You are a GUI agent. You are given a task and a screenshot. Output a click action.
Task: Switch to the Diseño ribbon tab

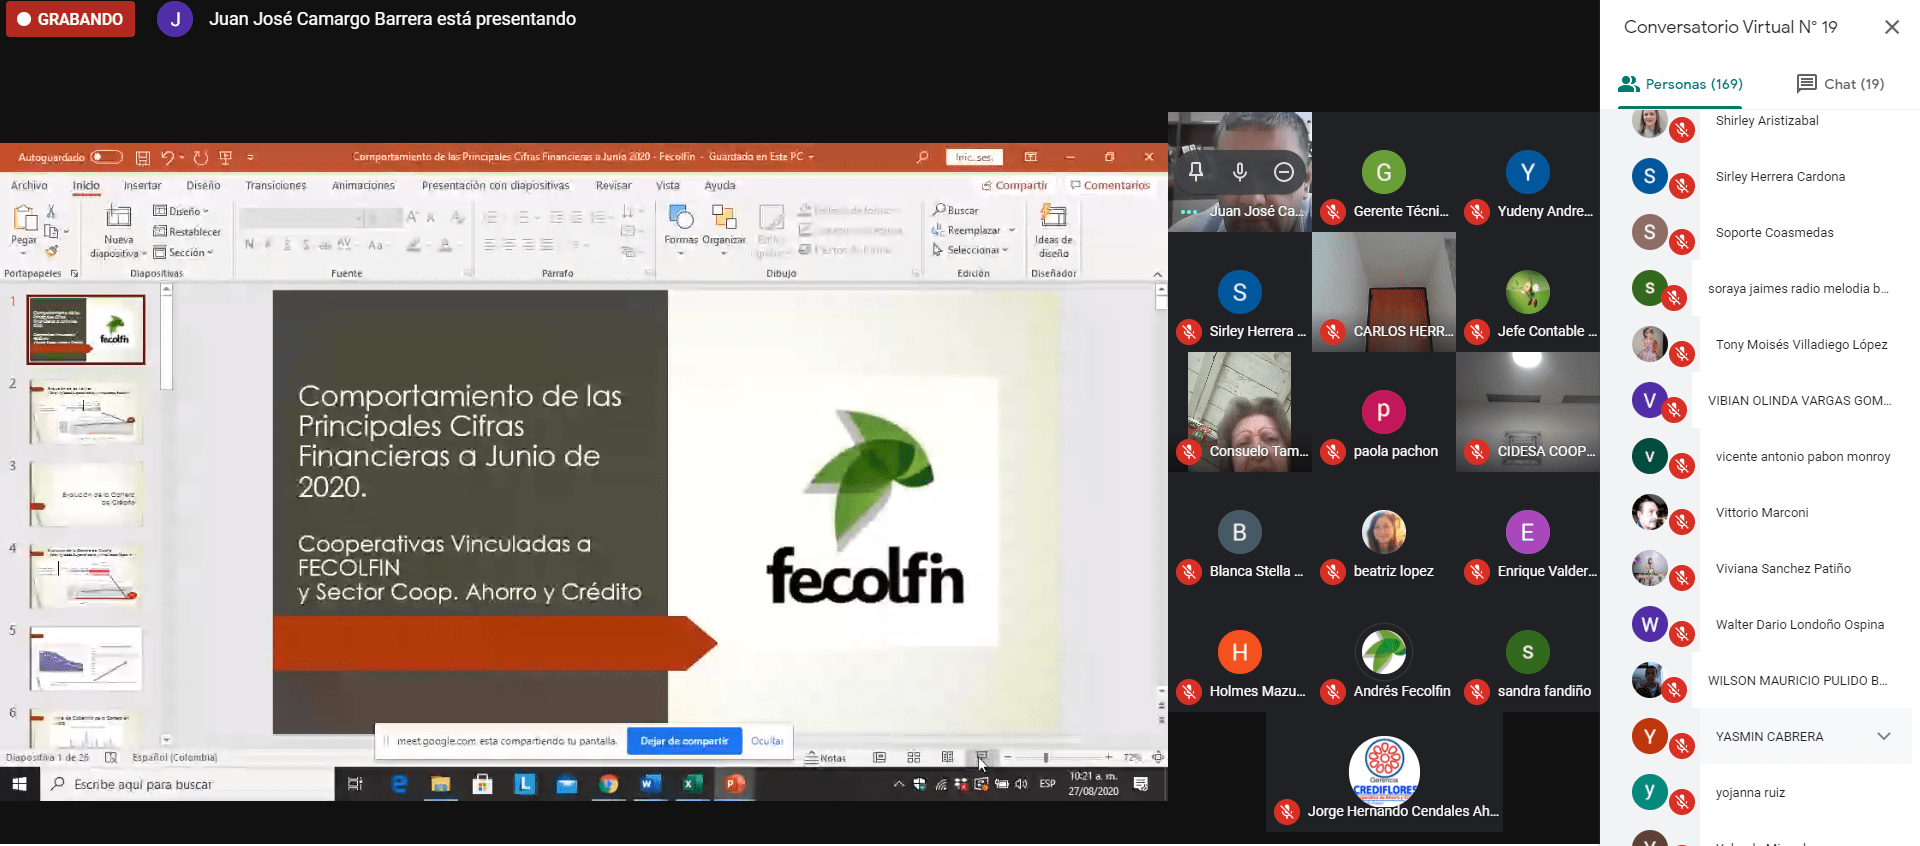click(x=203, y=185)
